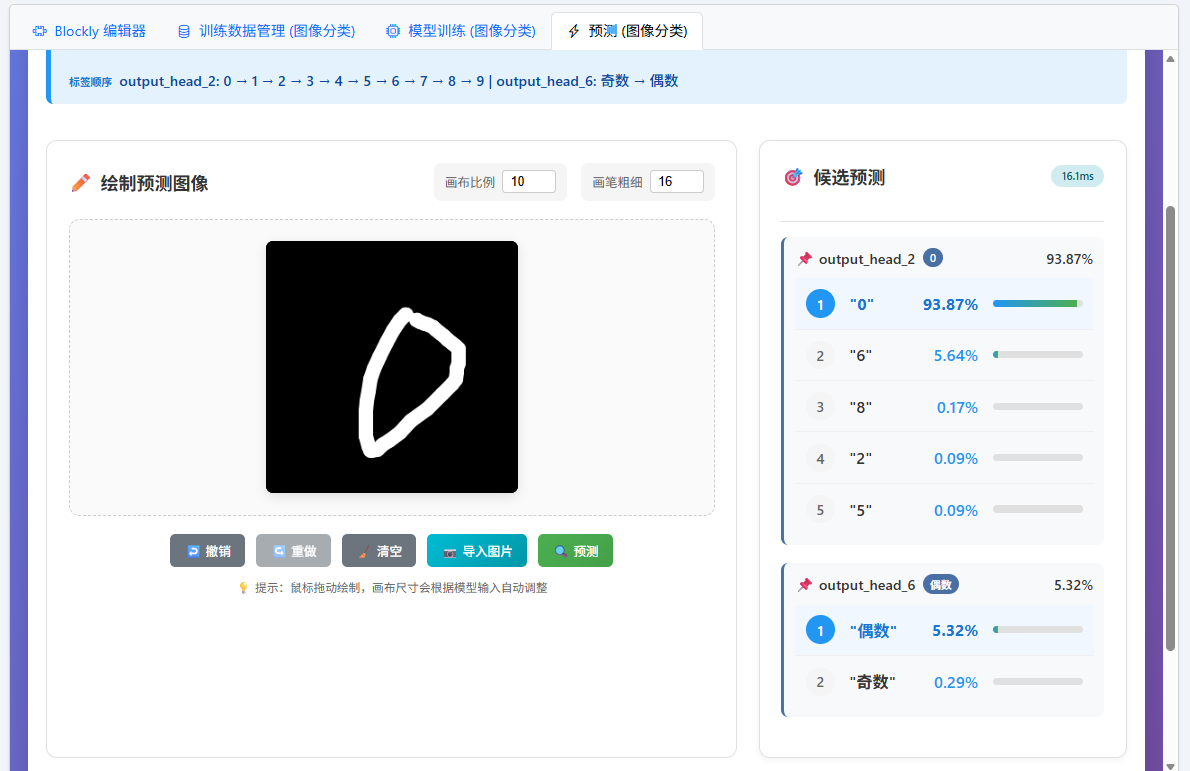Click the database icon on 训练数据管理 tab
The width and height of the screenshot is (1190, 771).
tap(184, 31)
